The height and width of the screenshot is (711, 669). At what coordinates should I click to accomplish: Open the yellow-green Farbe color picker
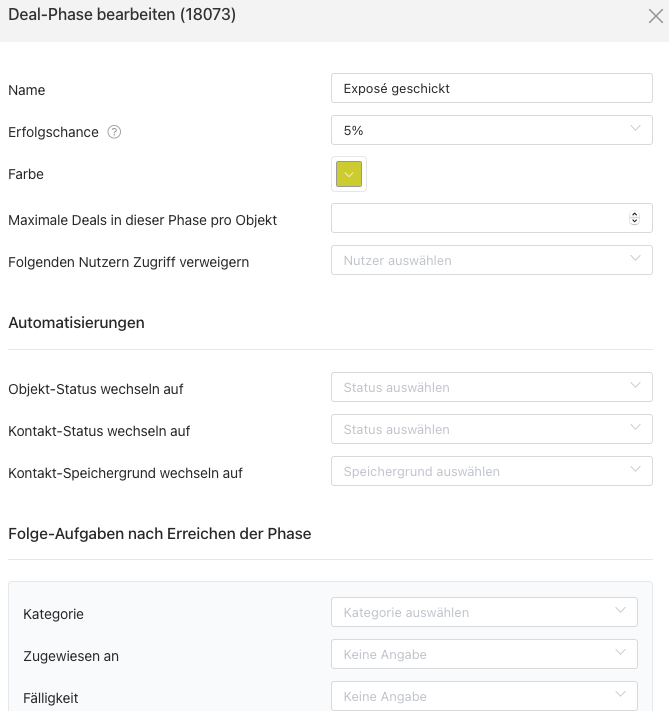tap(349, 174)
